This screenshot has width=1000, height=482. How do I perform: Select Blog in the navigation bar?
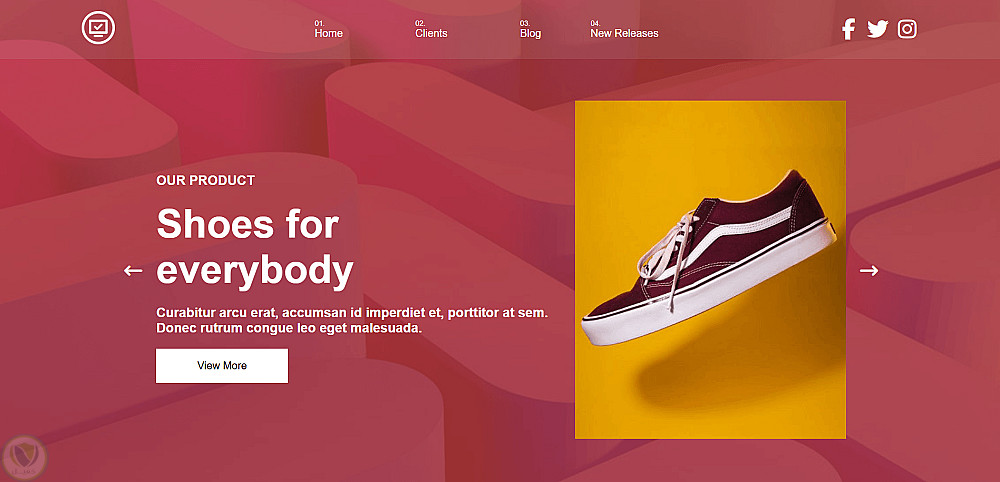pyautogui.click(x=530, y=33)
